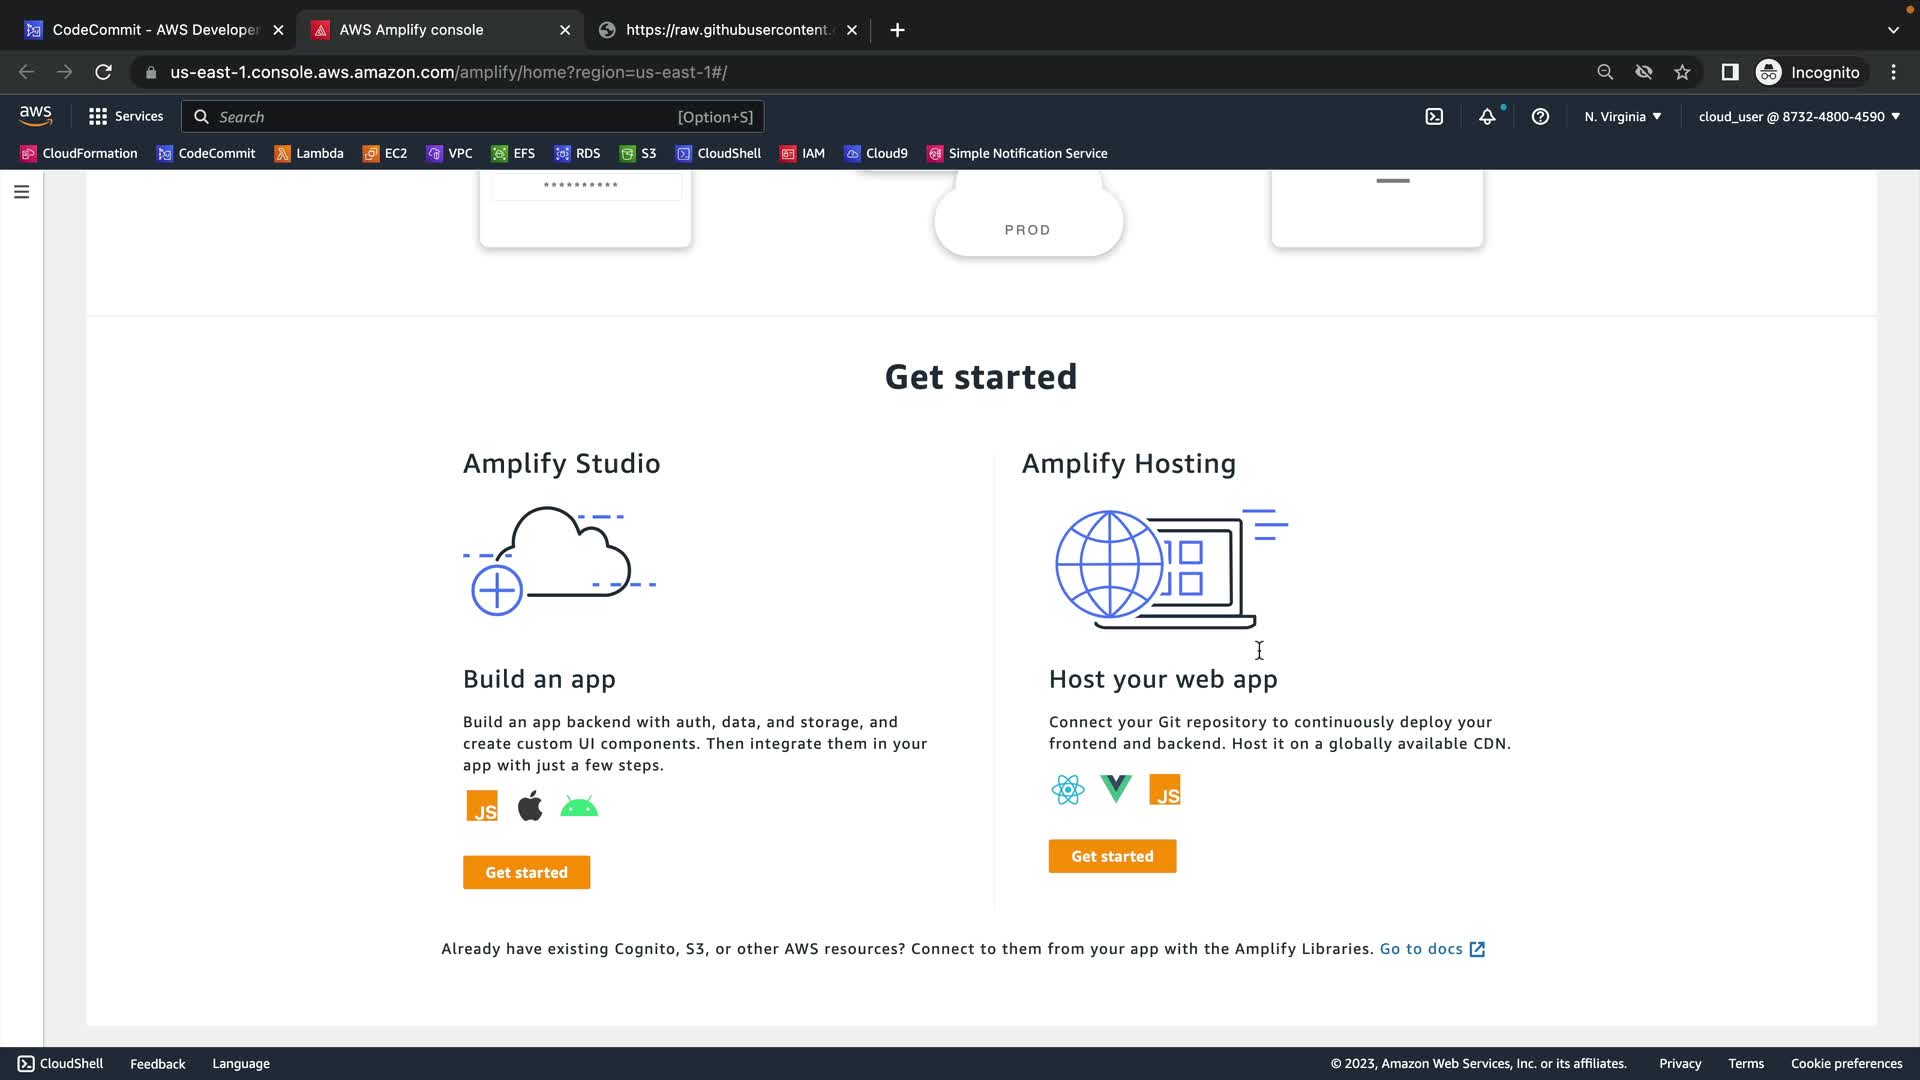Expand the N. Virginia region dropdown

[x=1622, y=117]
